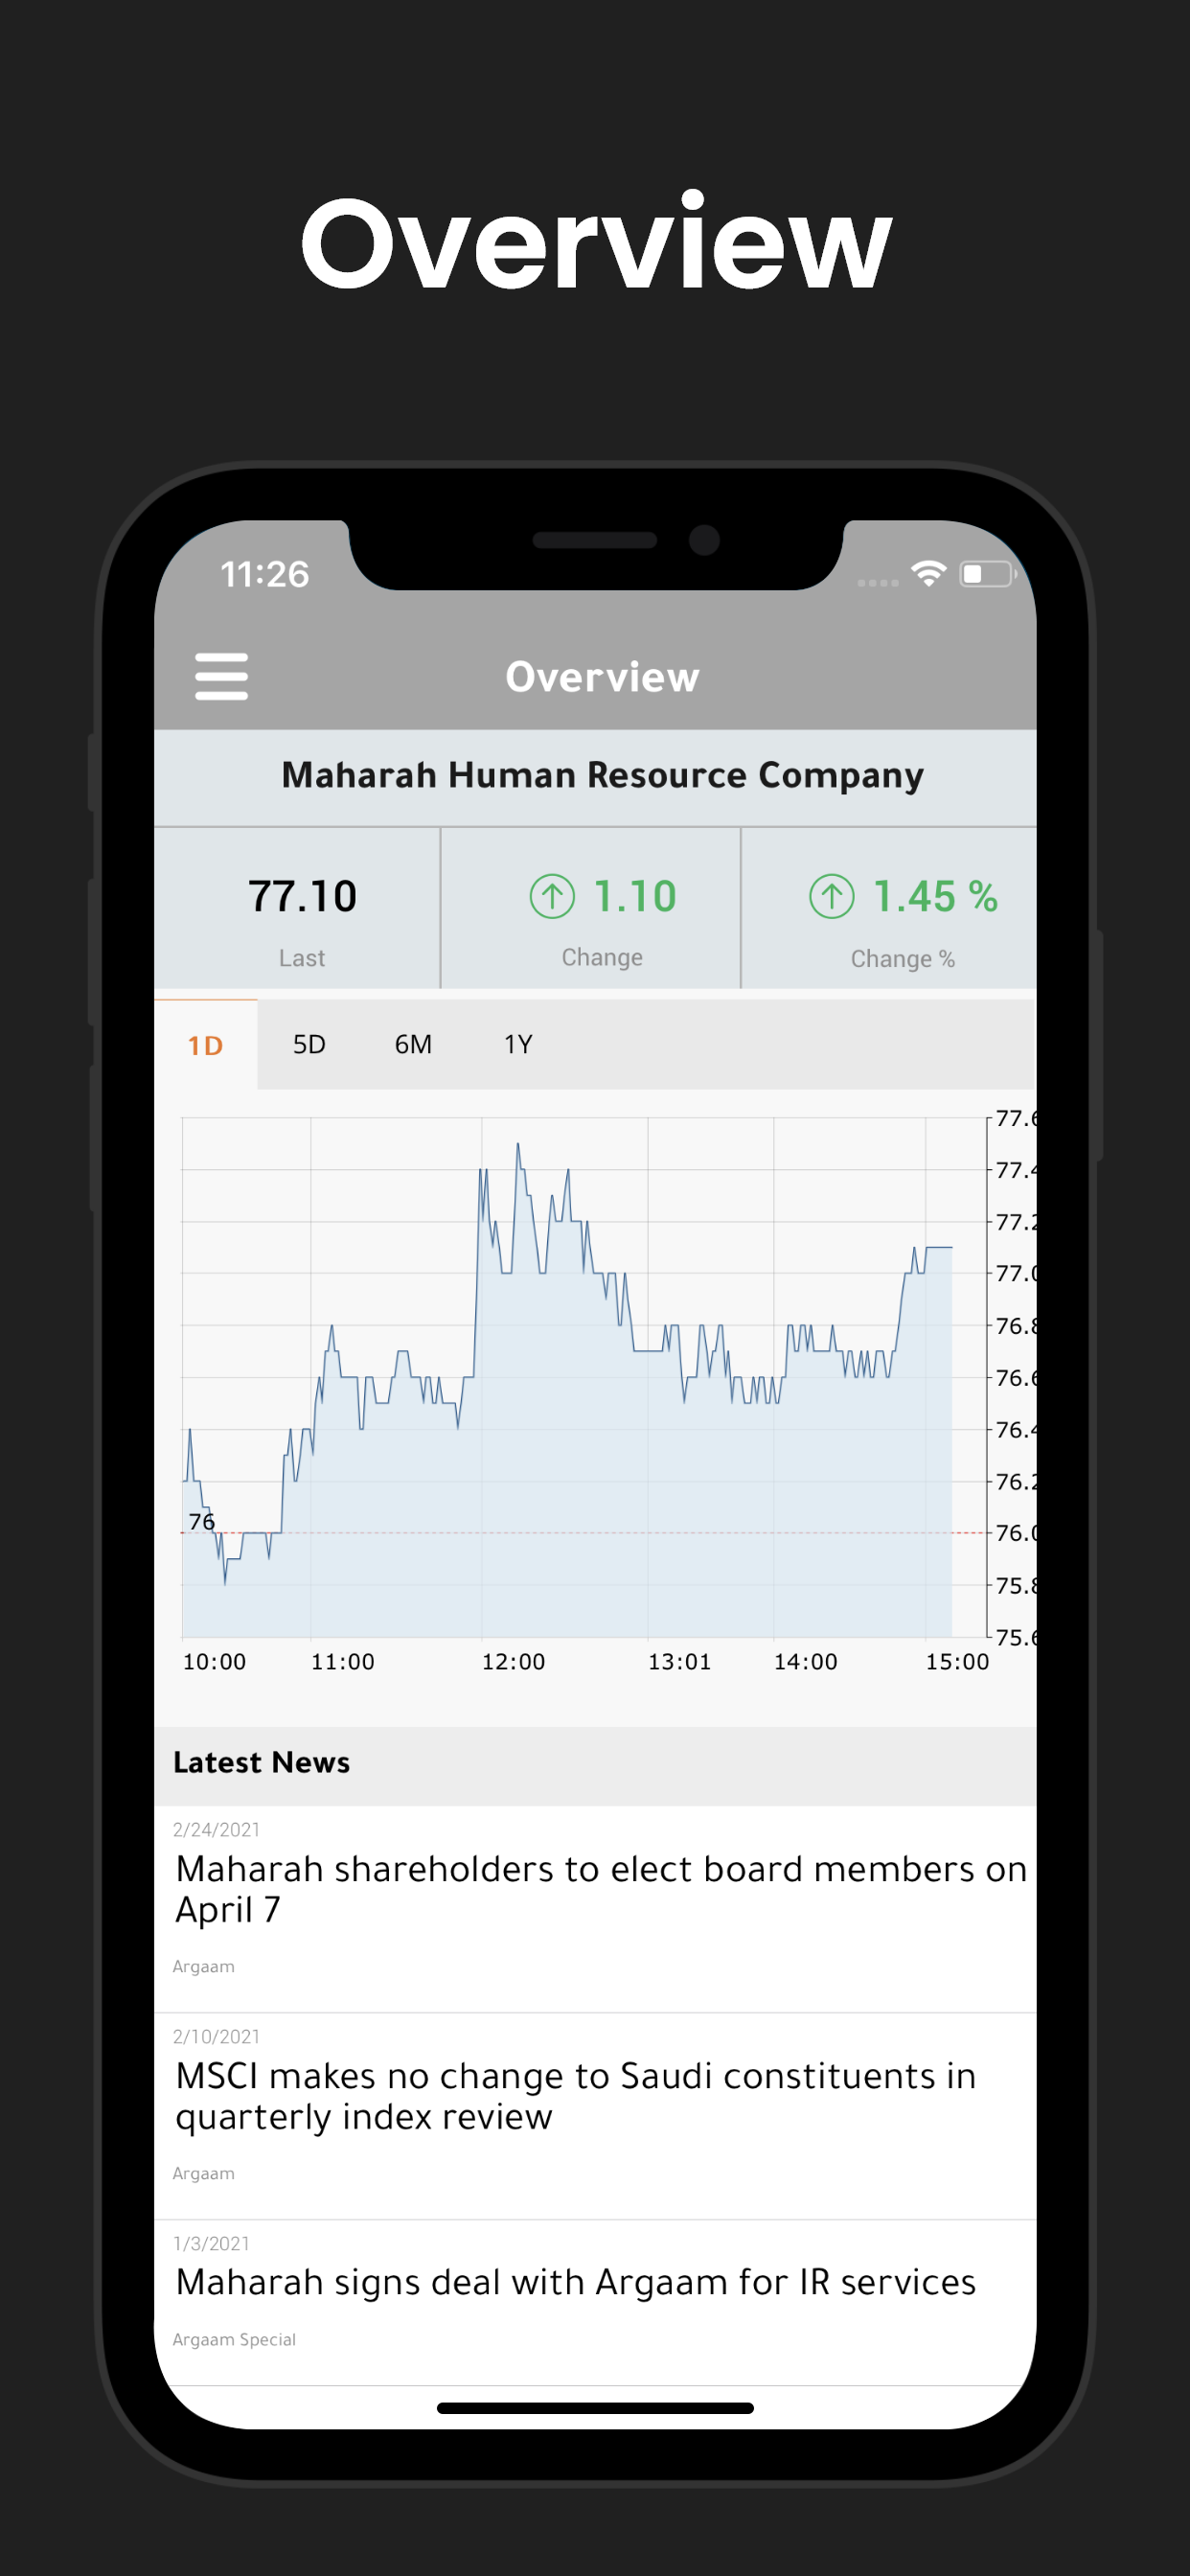This screenshot has height=2576, width=1190.
Task: Open the hamburger menu
Action: [221, 677]
